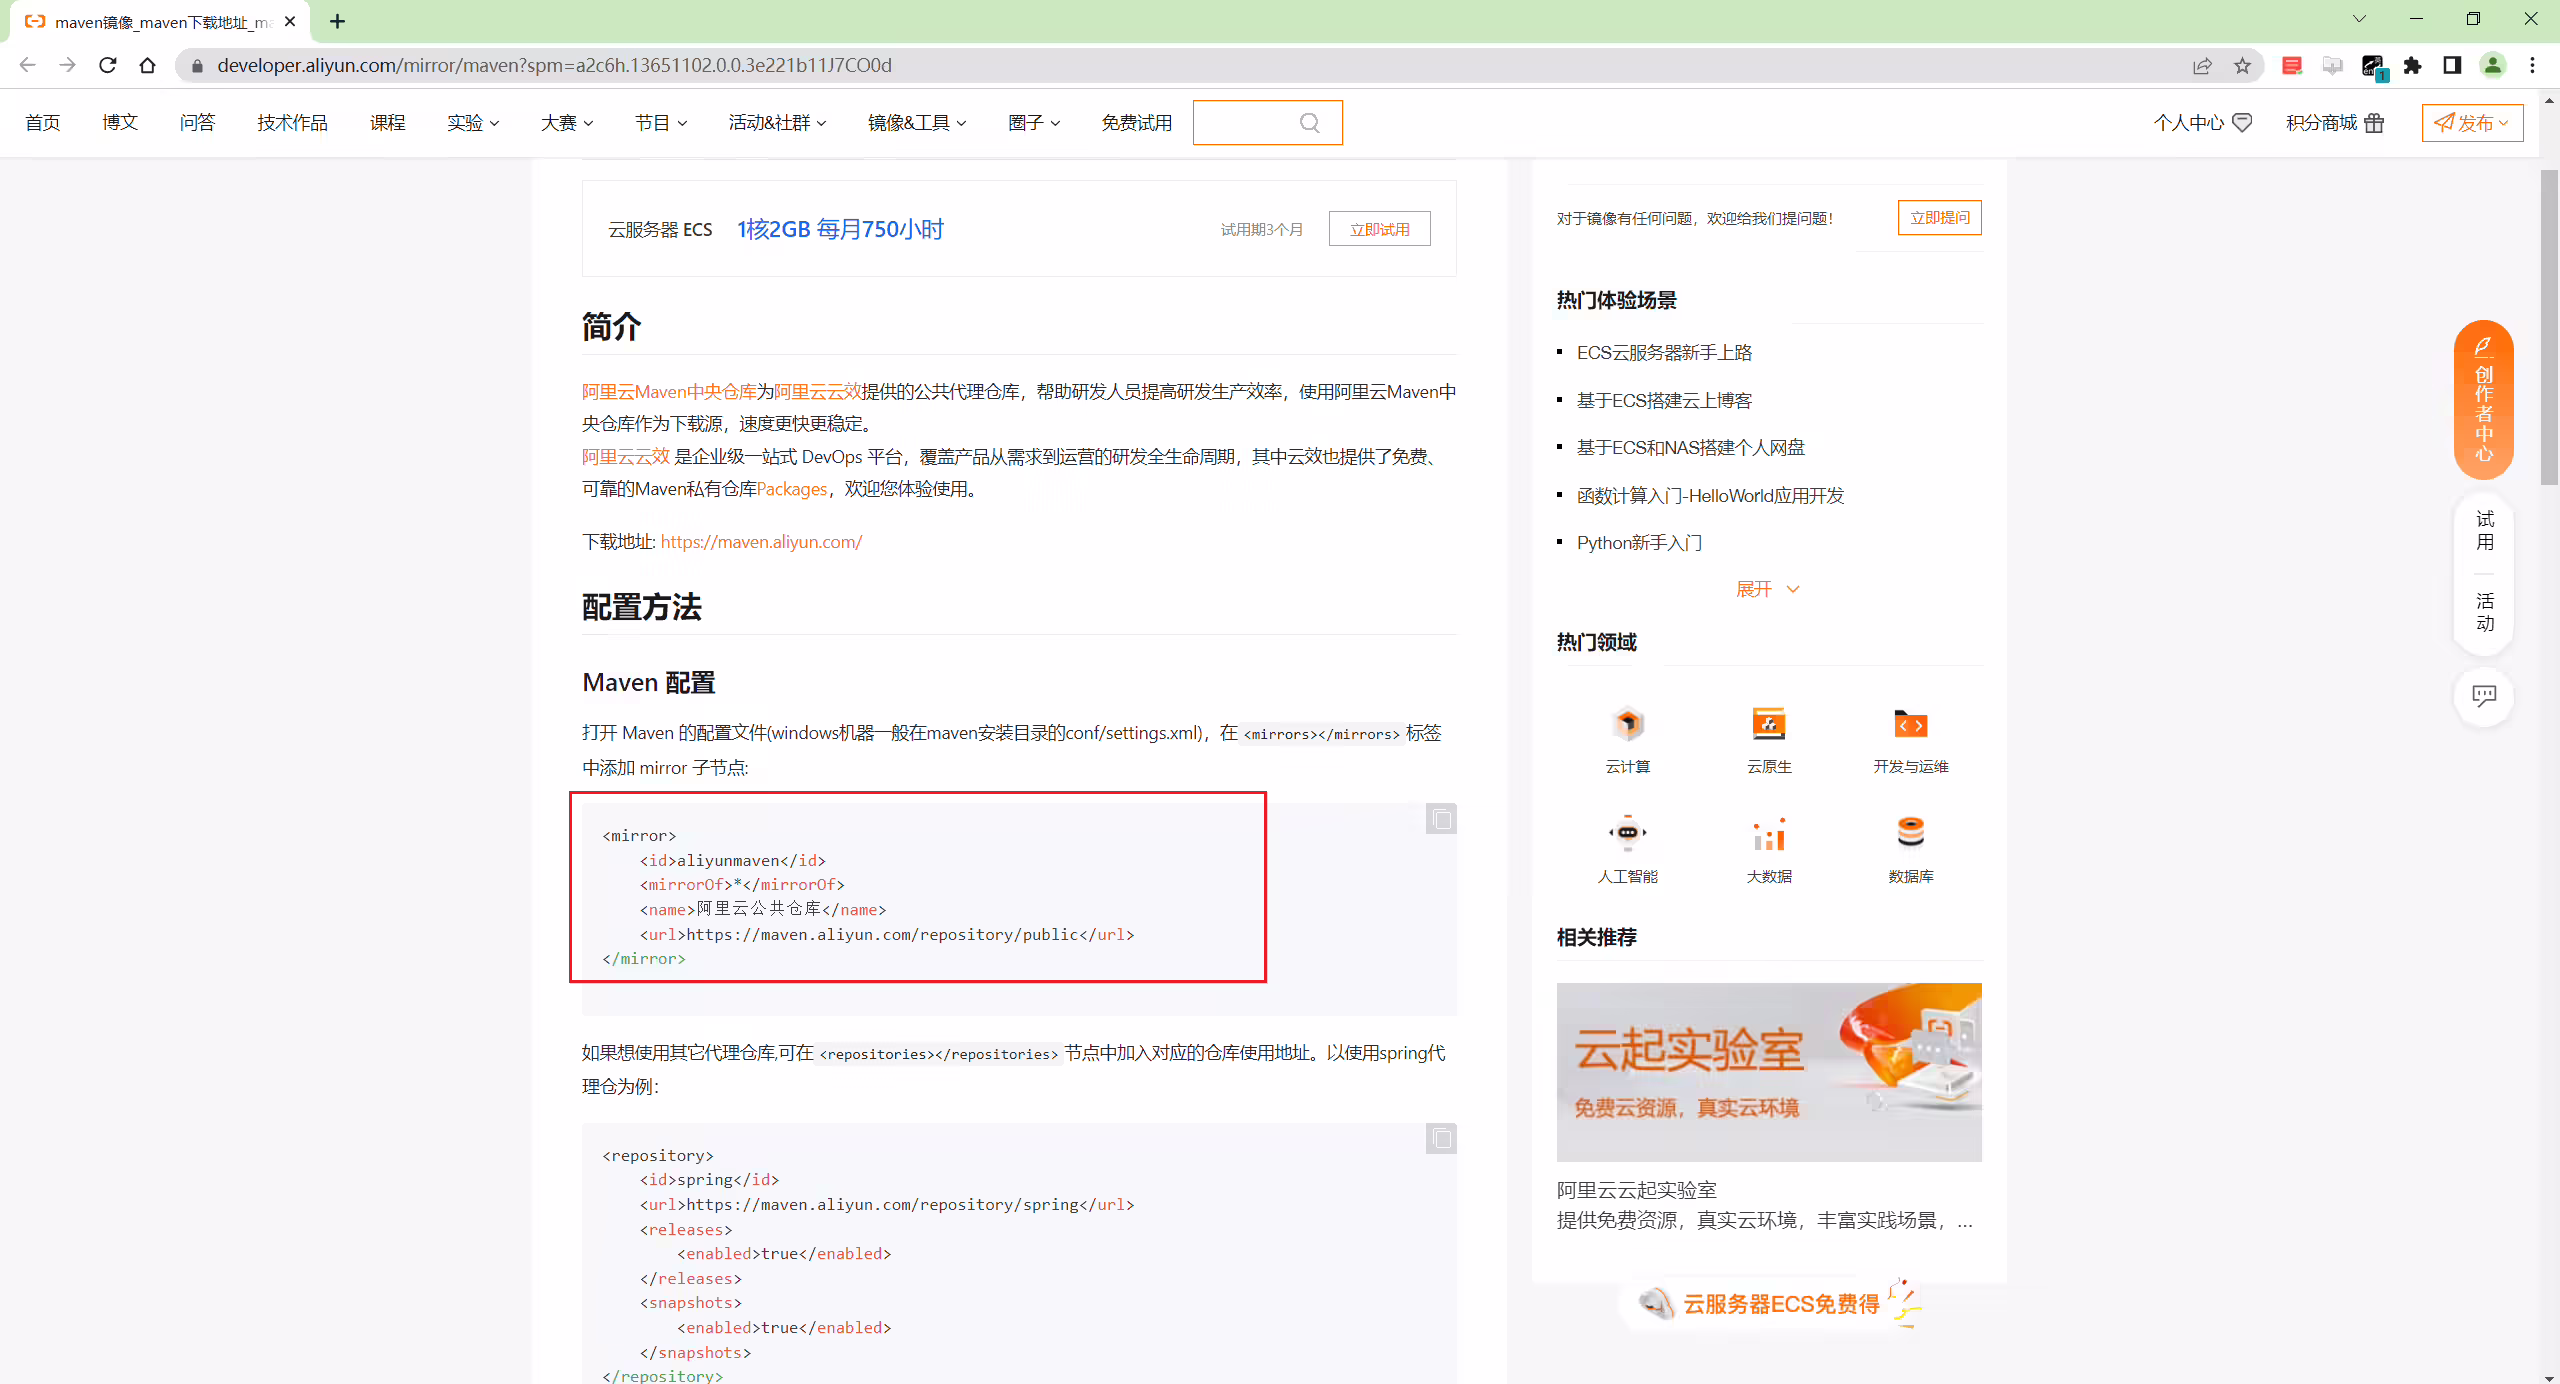The height and width of the screenshot is (1384, 2560).
Task: Click the 立即提问 button
Action: [1939, 218]
